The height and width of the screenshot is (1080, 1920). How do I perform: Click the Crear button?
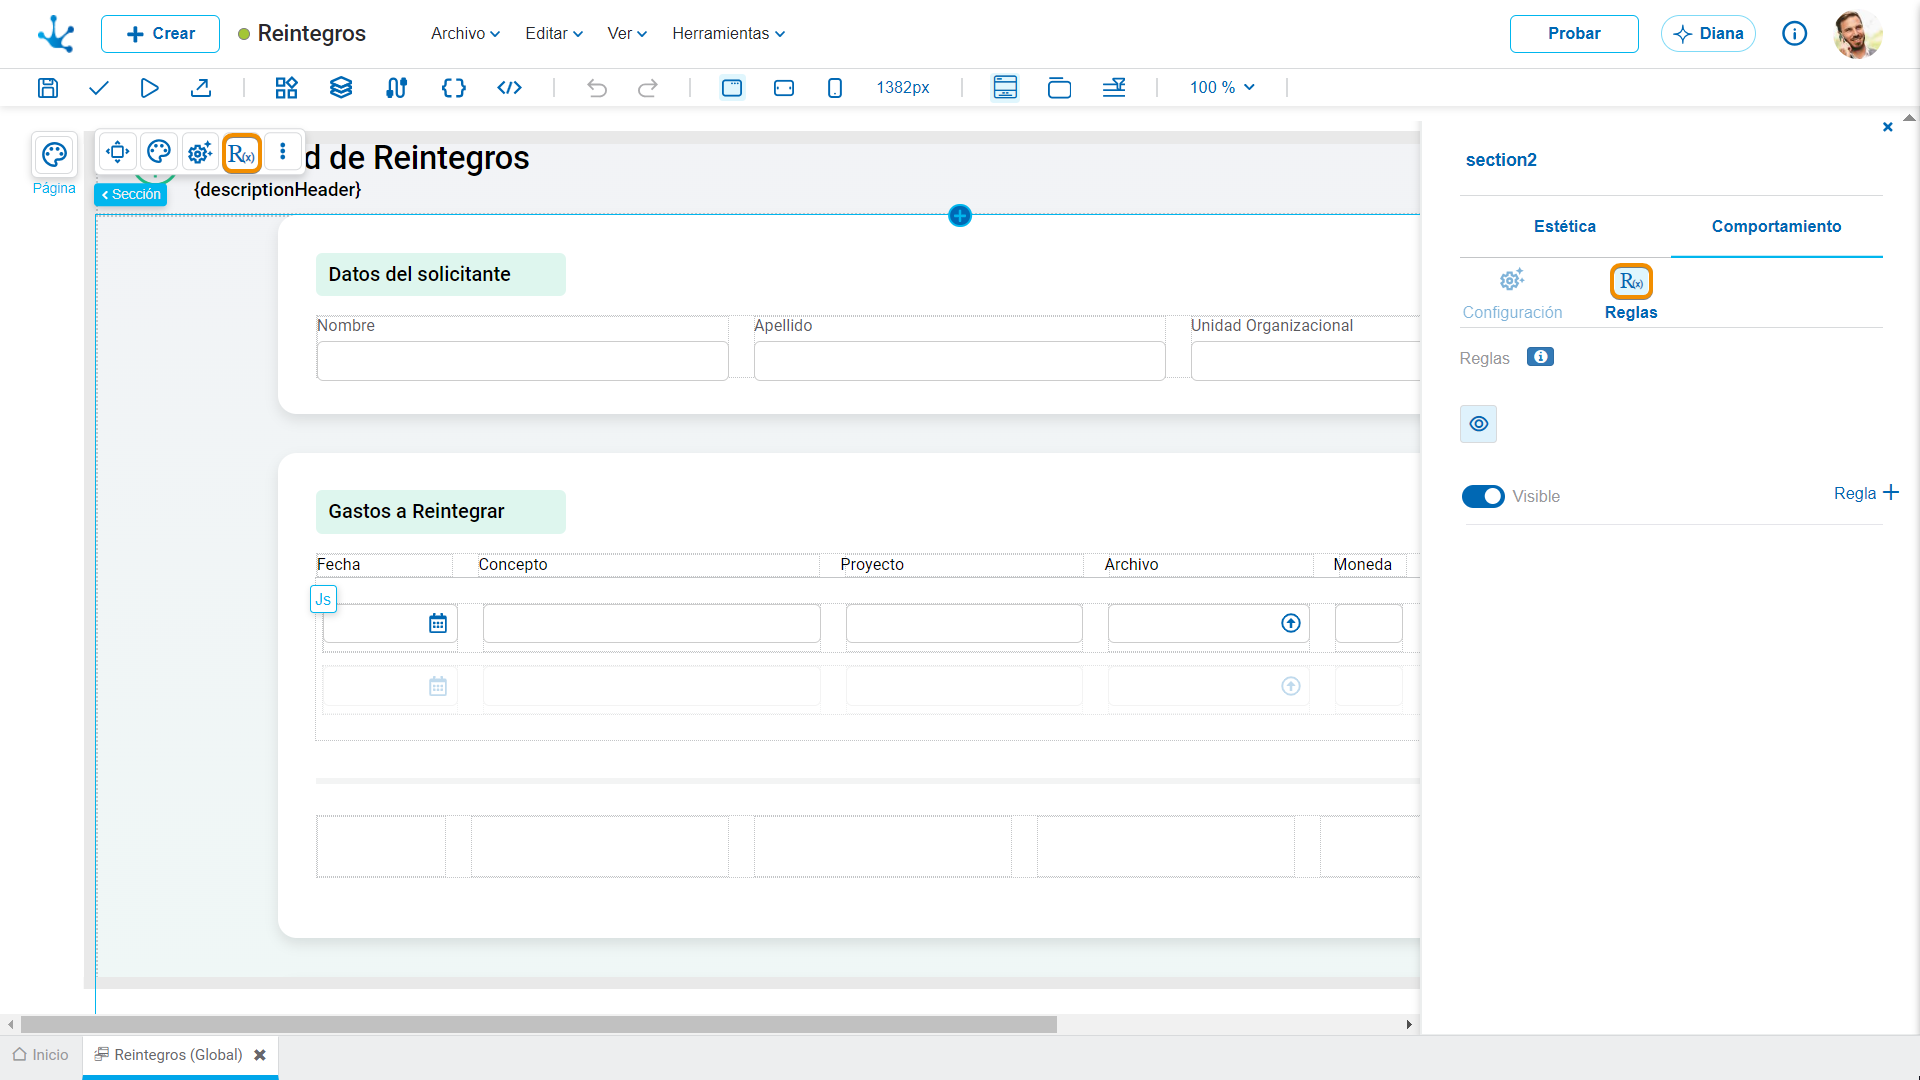click(x=160, y=34)
